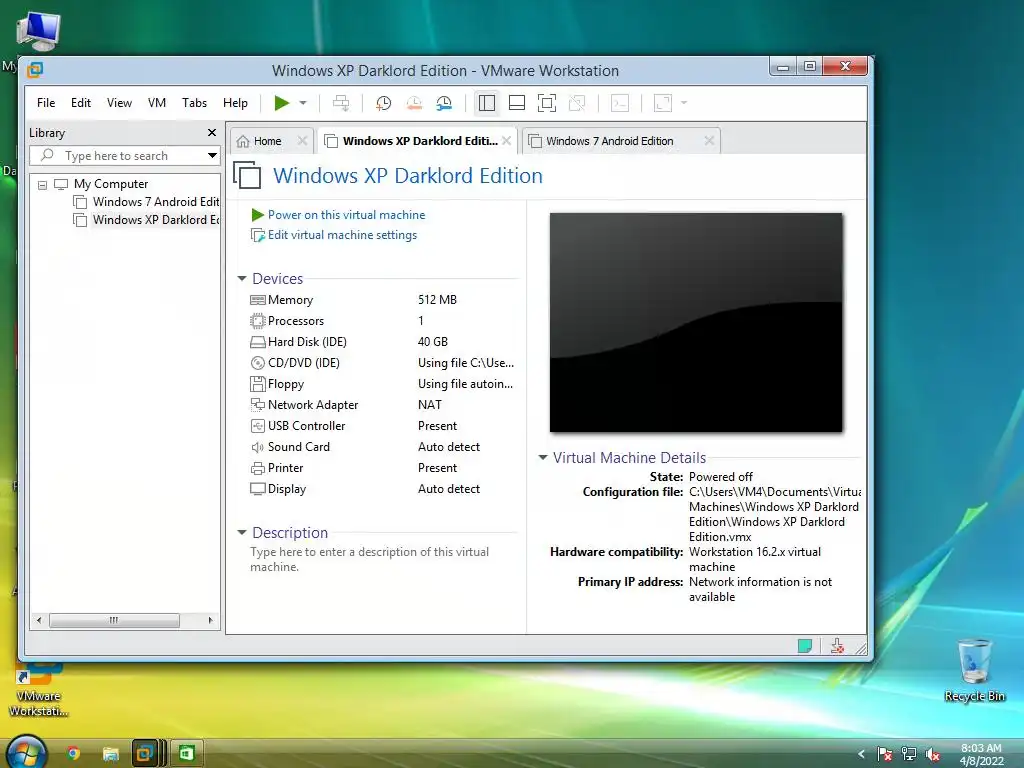This screenshot has width=1024, height=768.
Task: Take a snapshot using the clock icon
Action: pyautogui.click(x=383, y=103)
